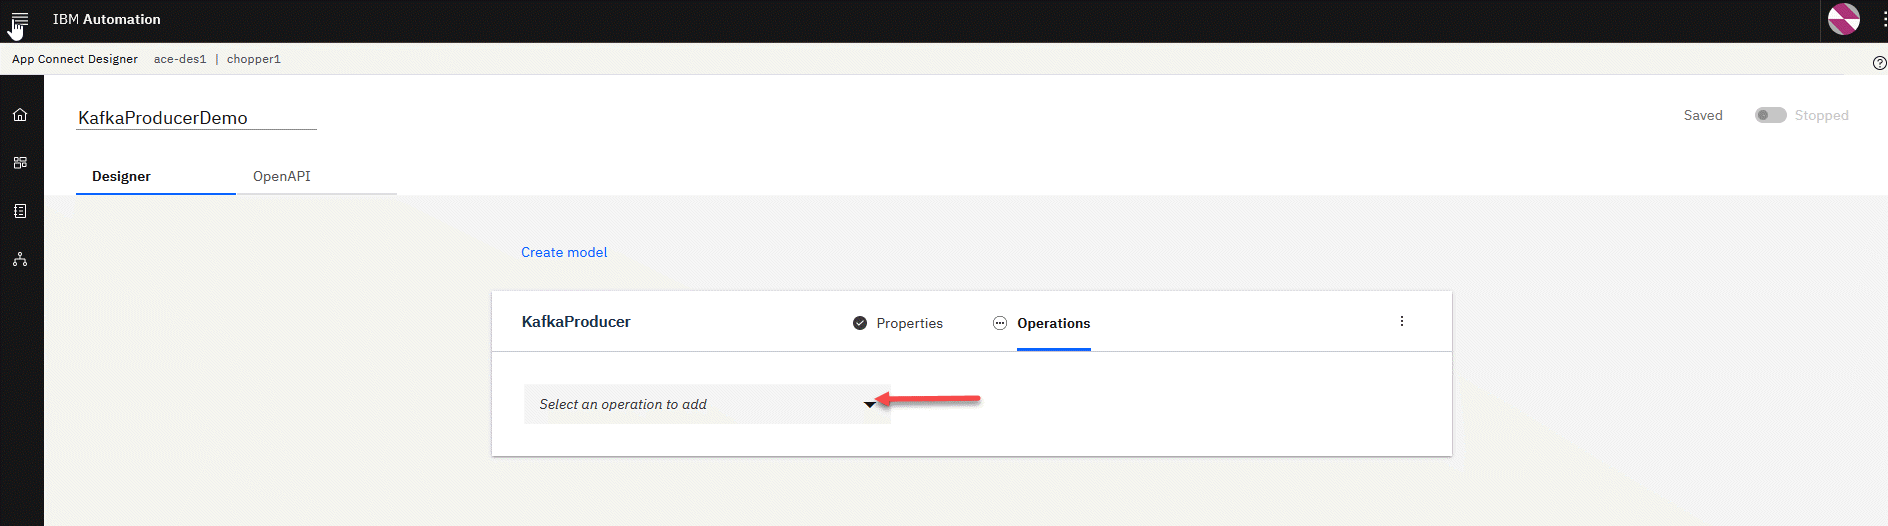
Task: Open the IBM Automation hamburger navigation menu
Action: pyautogui.click(x=20, y=20)
